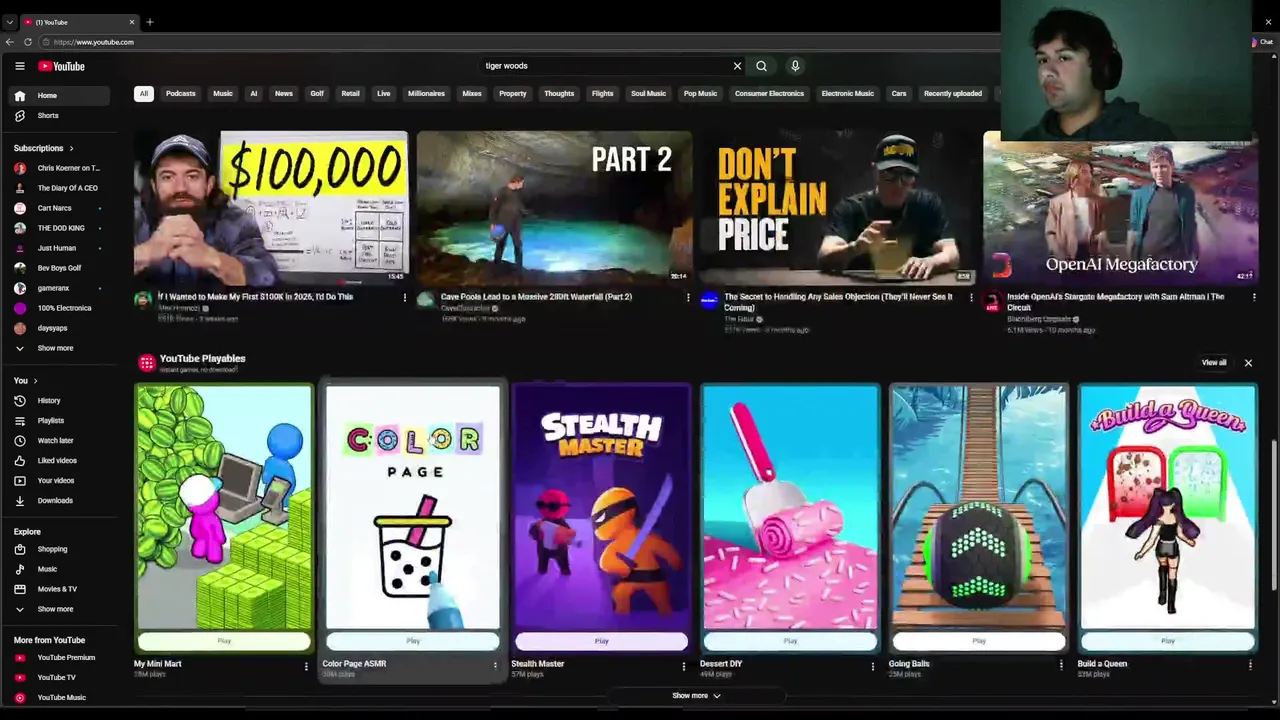Open YouTube Premium in the sidebar
The image size is (1280, 720).
coord(59,657)
